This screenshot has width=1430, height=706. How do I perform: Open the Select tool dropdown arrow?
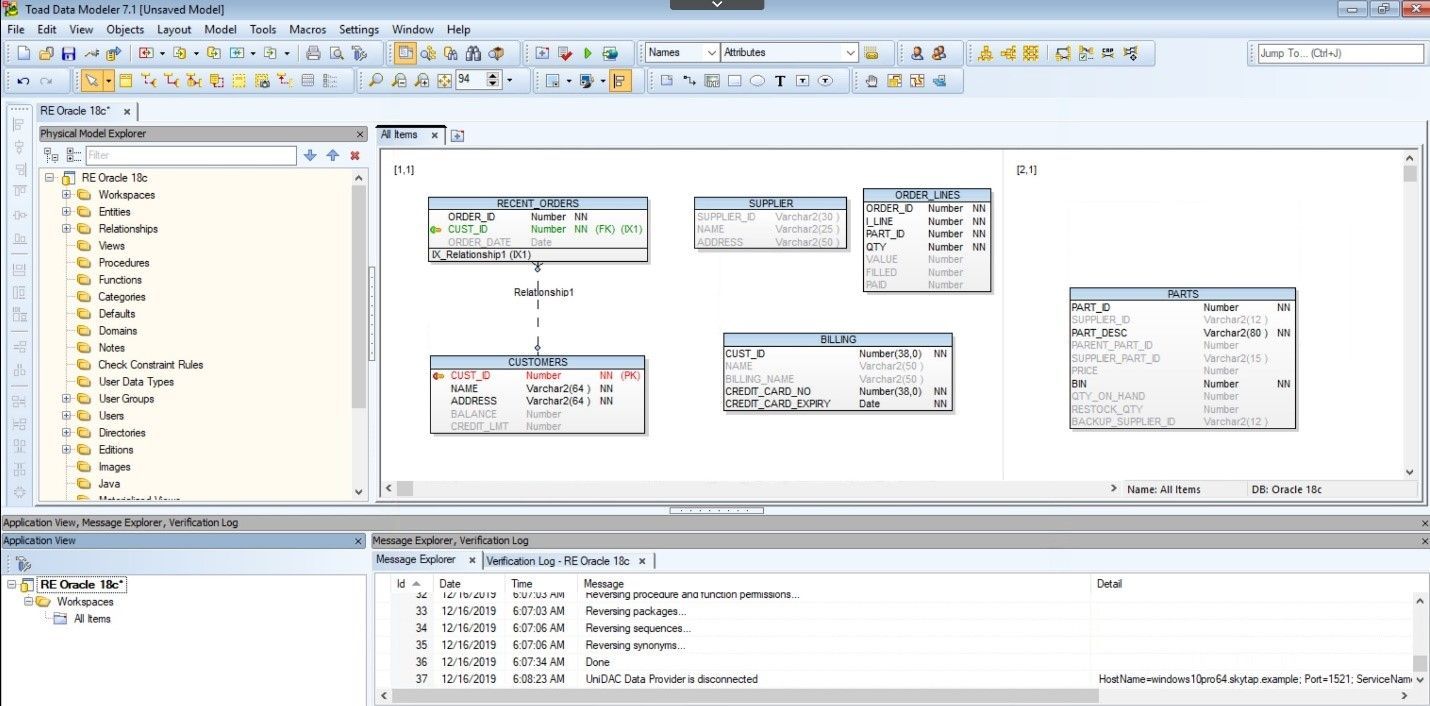[109, 81]
